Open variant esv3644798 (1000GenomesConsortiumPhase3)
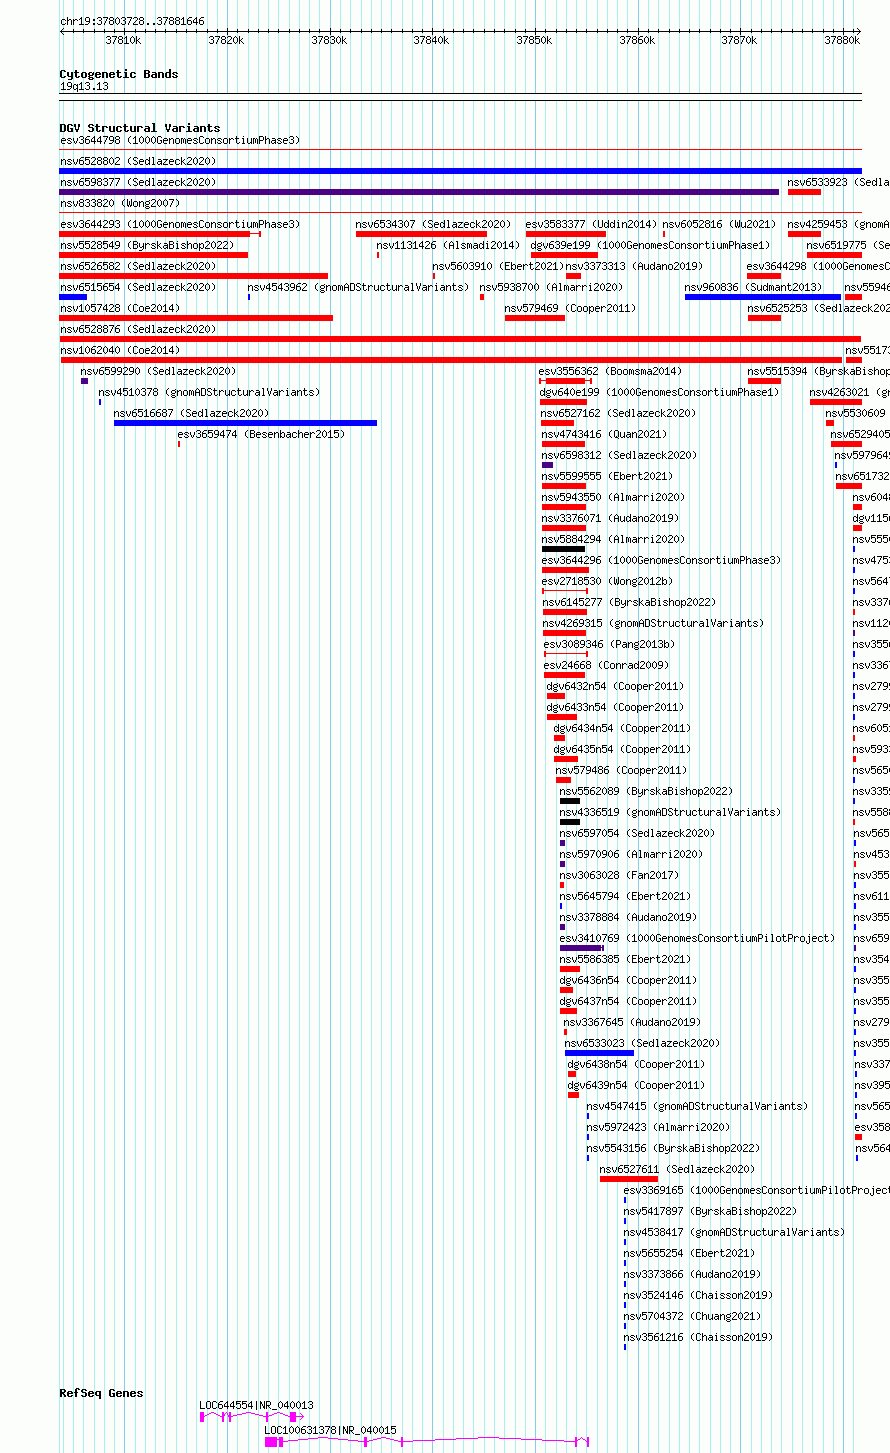Image resolution: width=890 pixels, height=1453 pixels. point(180,140)
